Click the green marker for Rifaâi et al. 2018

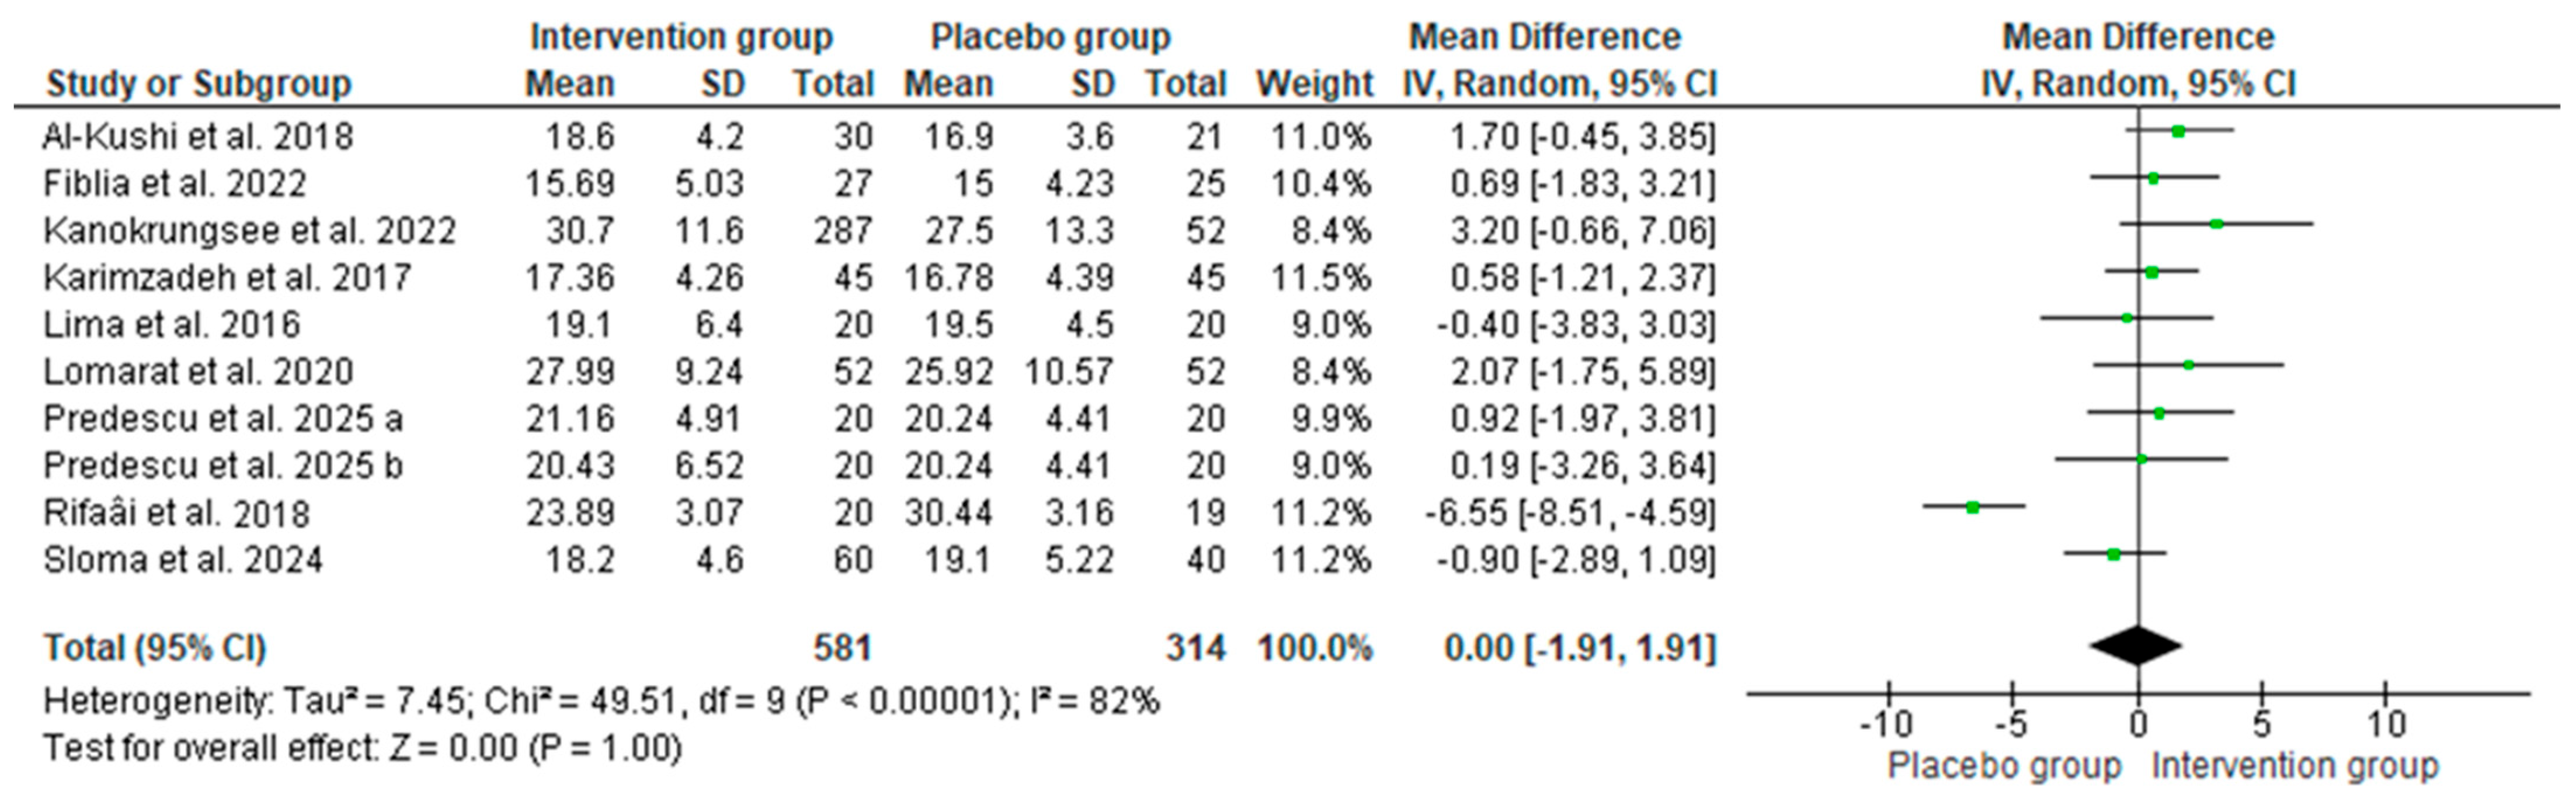pyautogui.click(x=1972, y=507)
